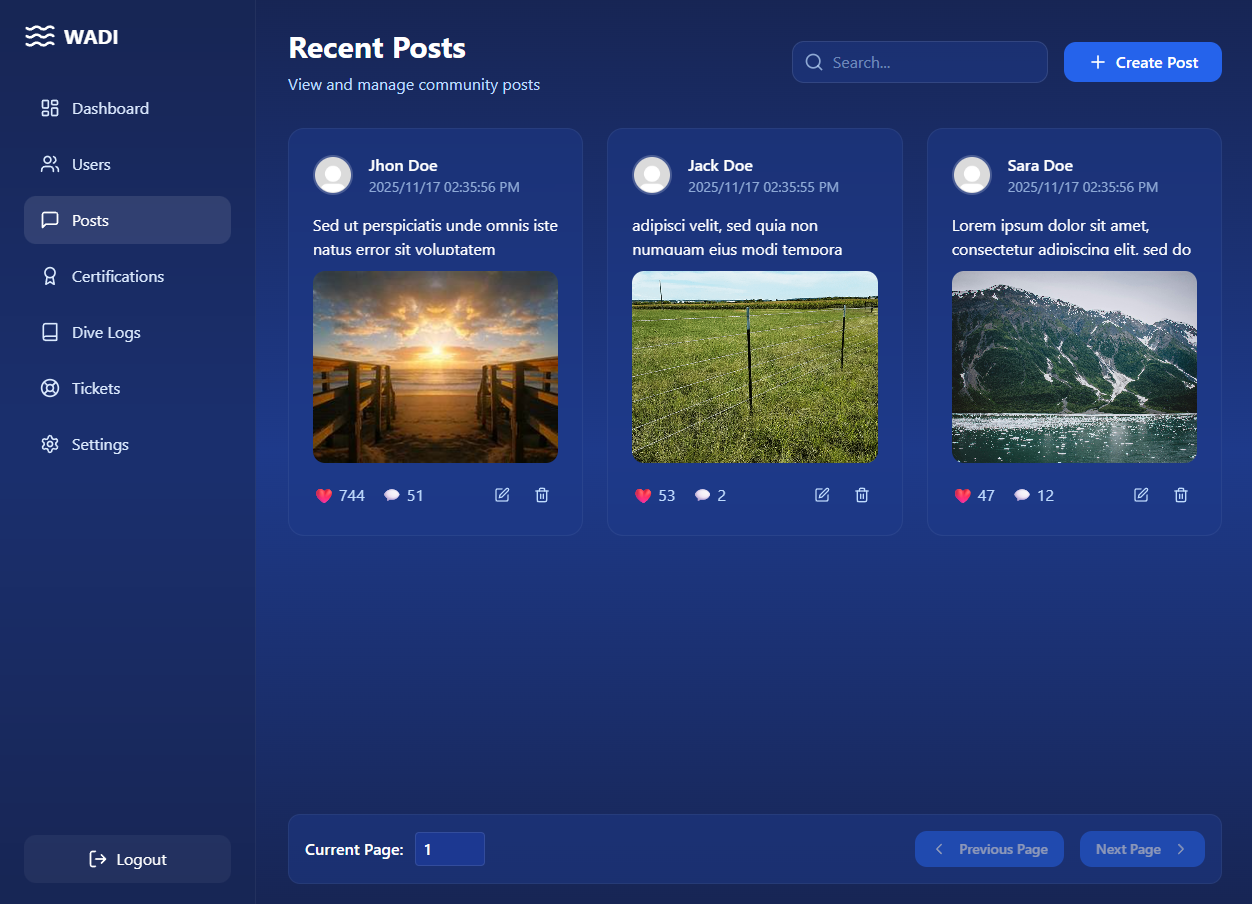The height and width of the screenshot is (904, 1252).
Task: Click trash icon on Jack Doe's post
Action: 862,495
